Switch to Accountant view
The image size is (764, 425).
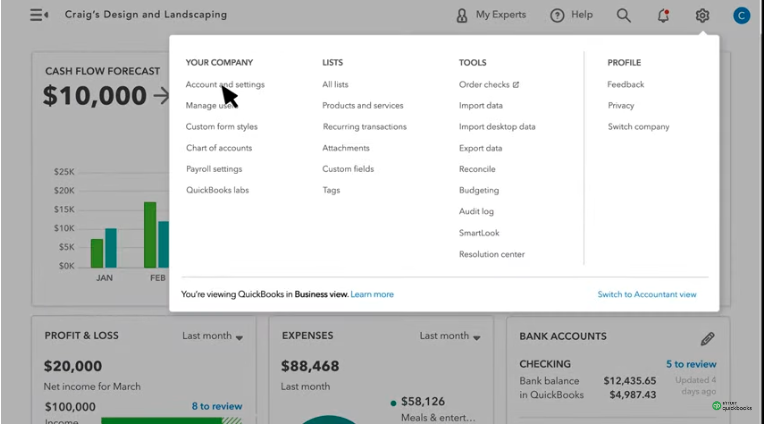[647, 295]
